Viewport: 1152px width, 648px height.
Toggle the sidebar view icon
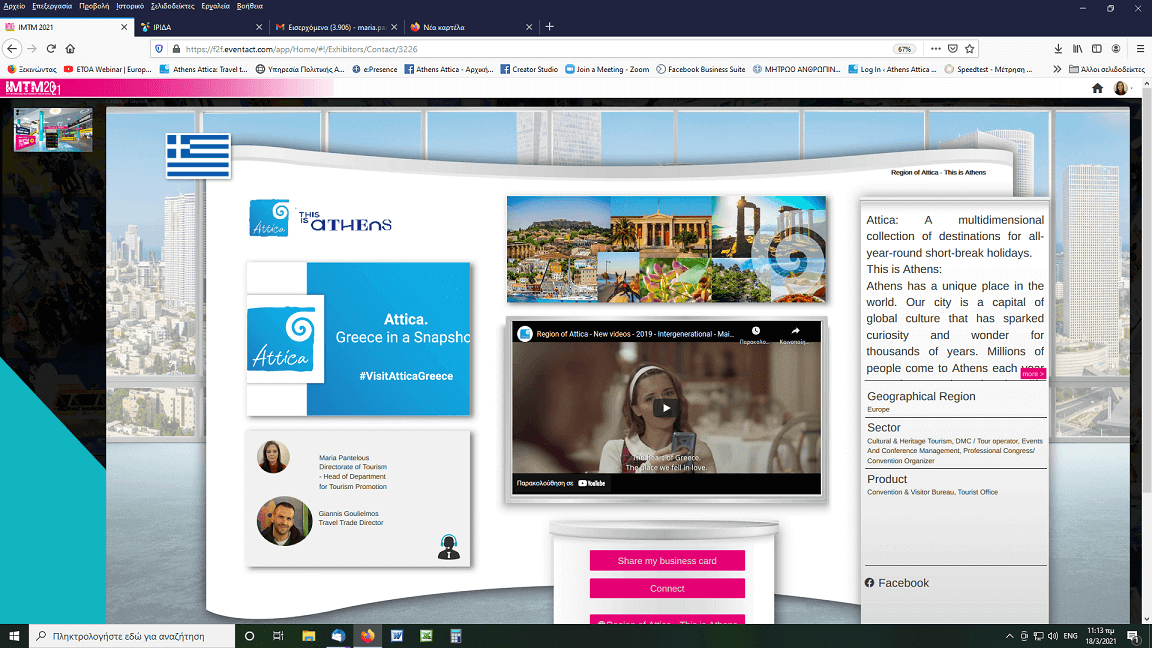point(1096,48)
